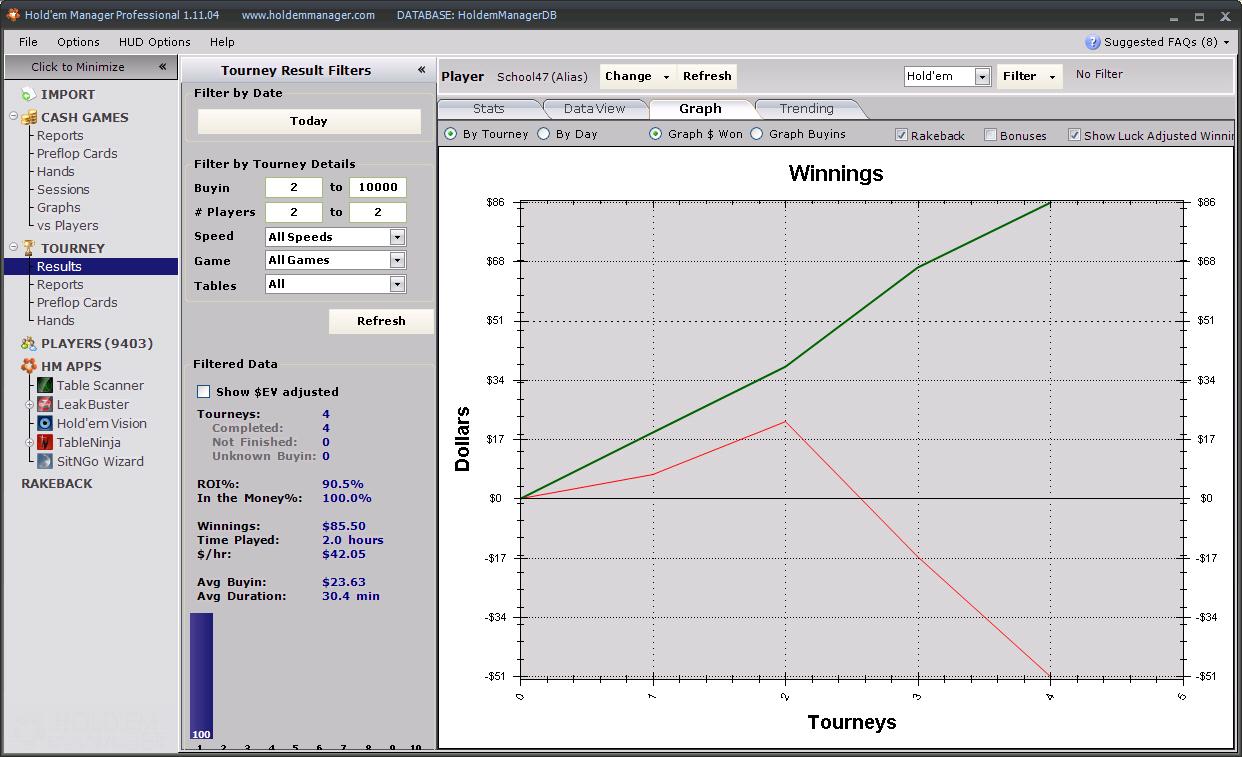Switch to the Data View tab
Image resolution: width=1242 pixels, height=757 pixels.
[594, 108]
